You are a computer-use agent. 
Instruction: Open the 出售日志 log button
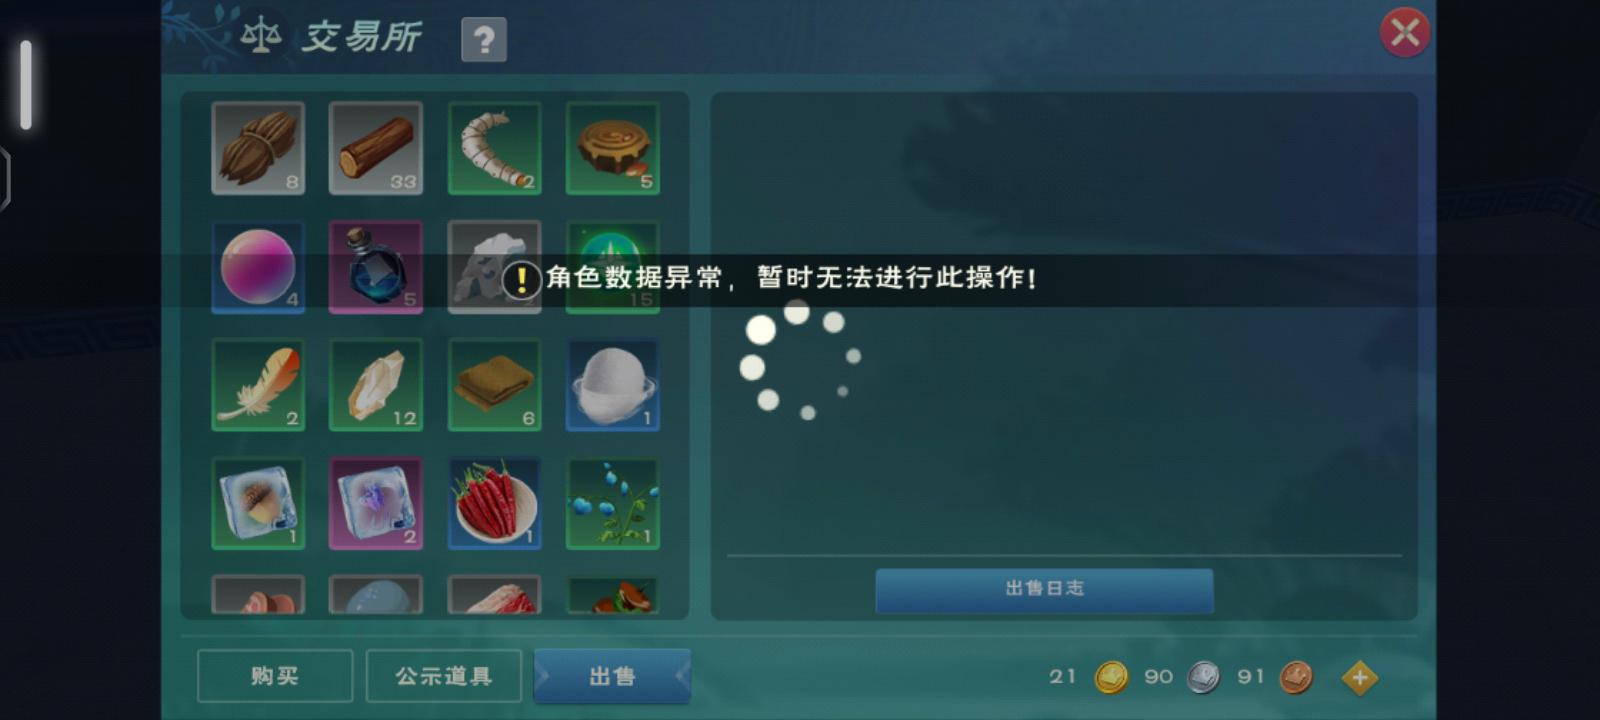[1044, 590]
